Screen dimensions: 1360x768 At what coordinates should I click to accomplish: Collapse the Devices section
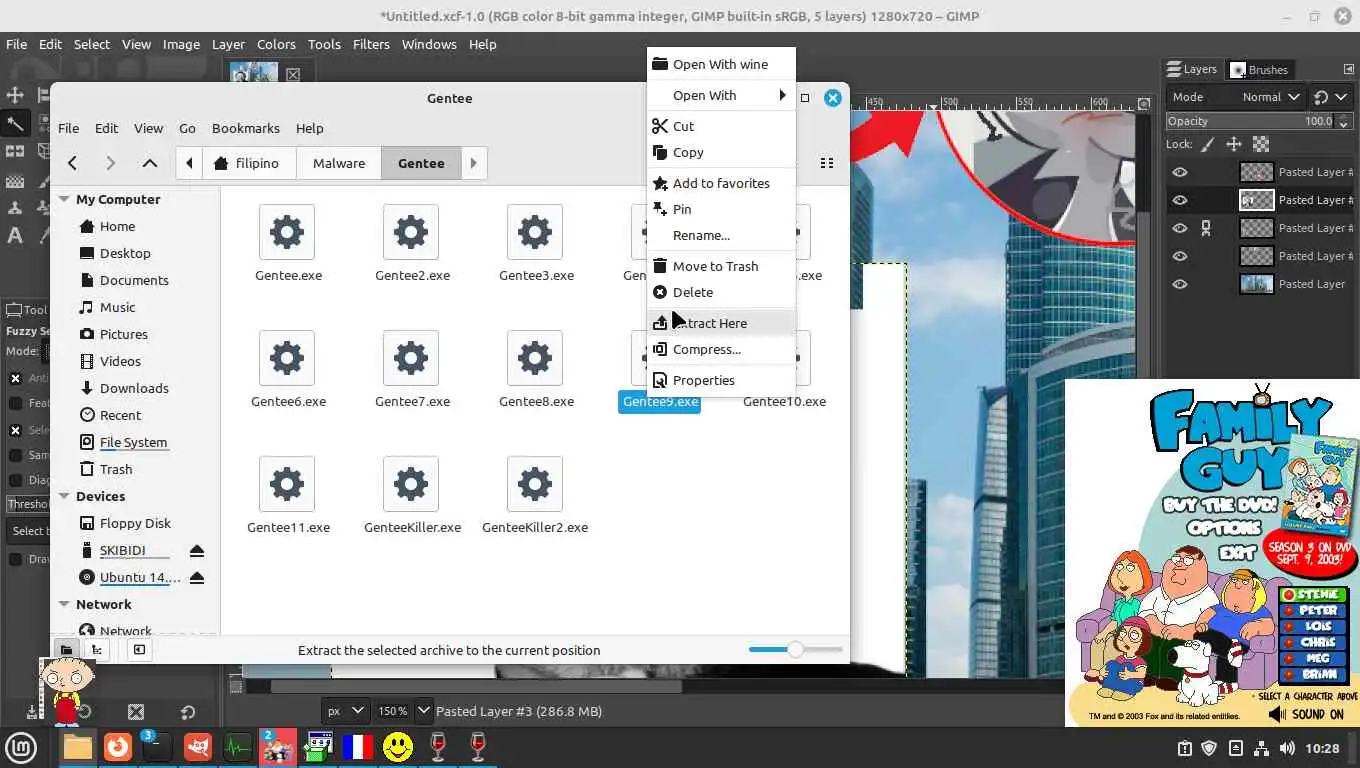click(64, 496)
